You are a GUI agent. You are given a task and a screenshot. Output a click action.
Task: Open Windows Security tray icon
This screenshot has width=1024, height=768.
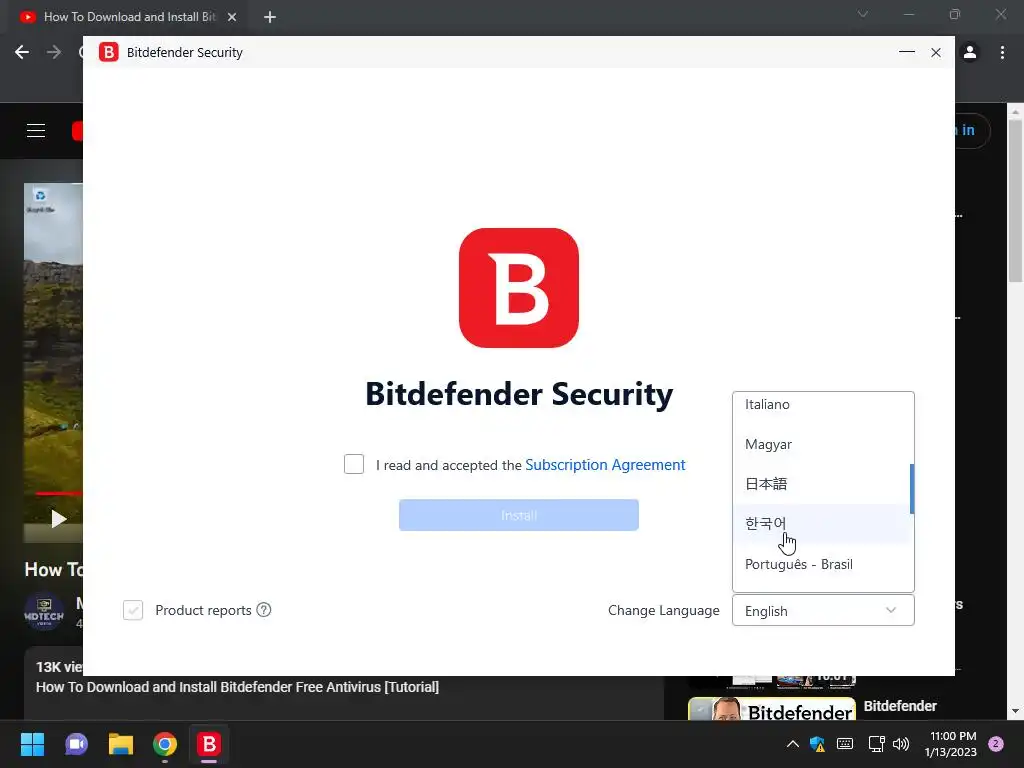pos(817,744)
